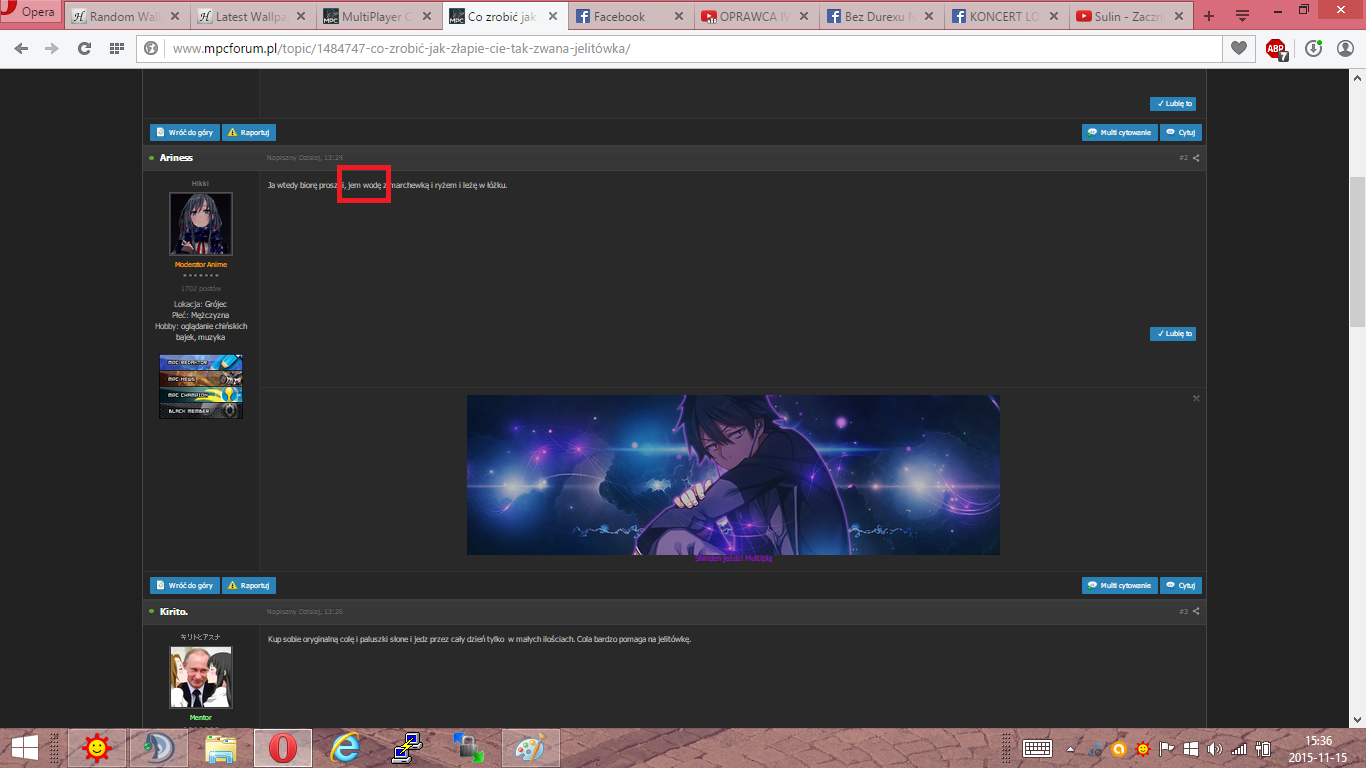Viewport: 1366px width, 768px height.
Task: Open Ariness's anime avatar image
Action: tap(201, 224)
